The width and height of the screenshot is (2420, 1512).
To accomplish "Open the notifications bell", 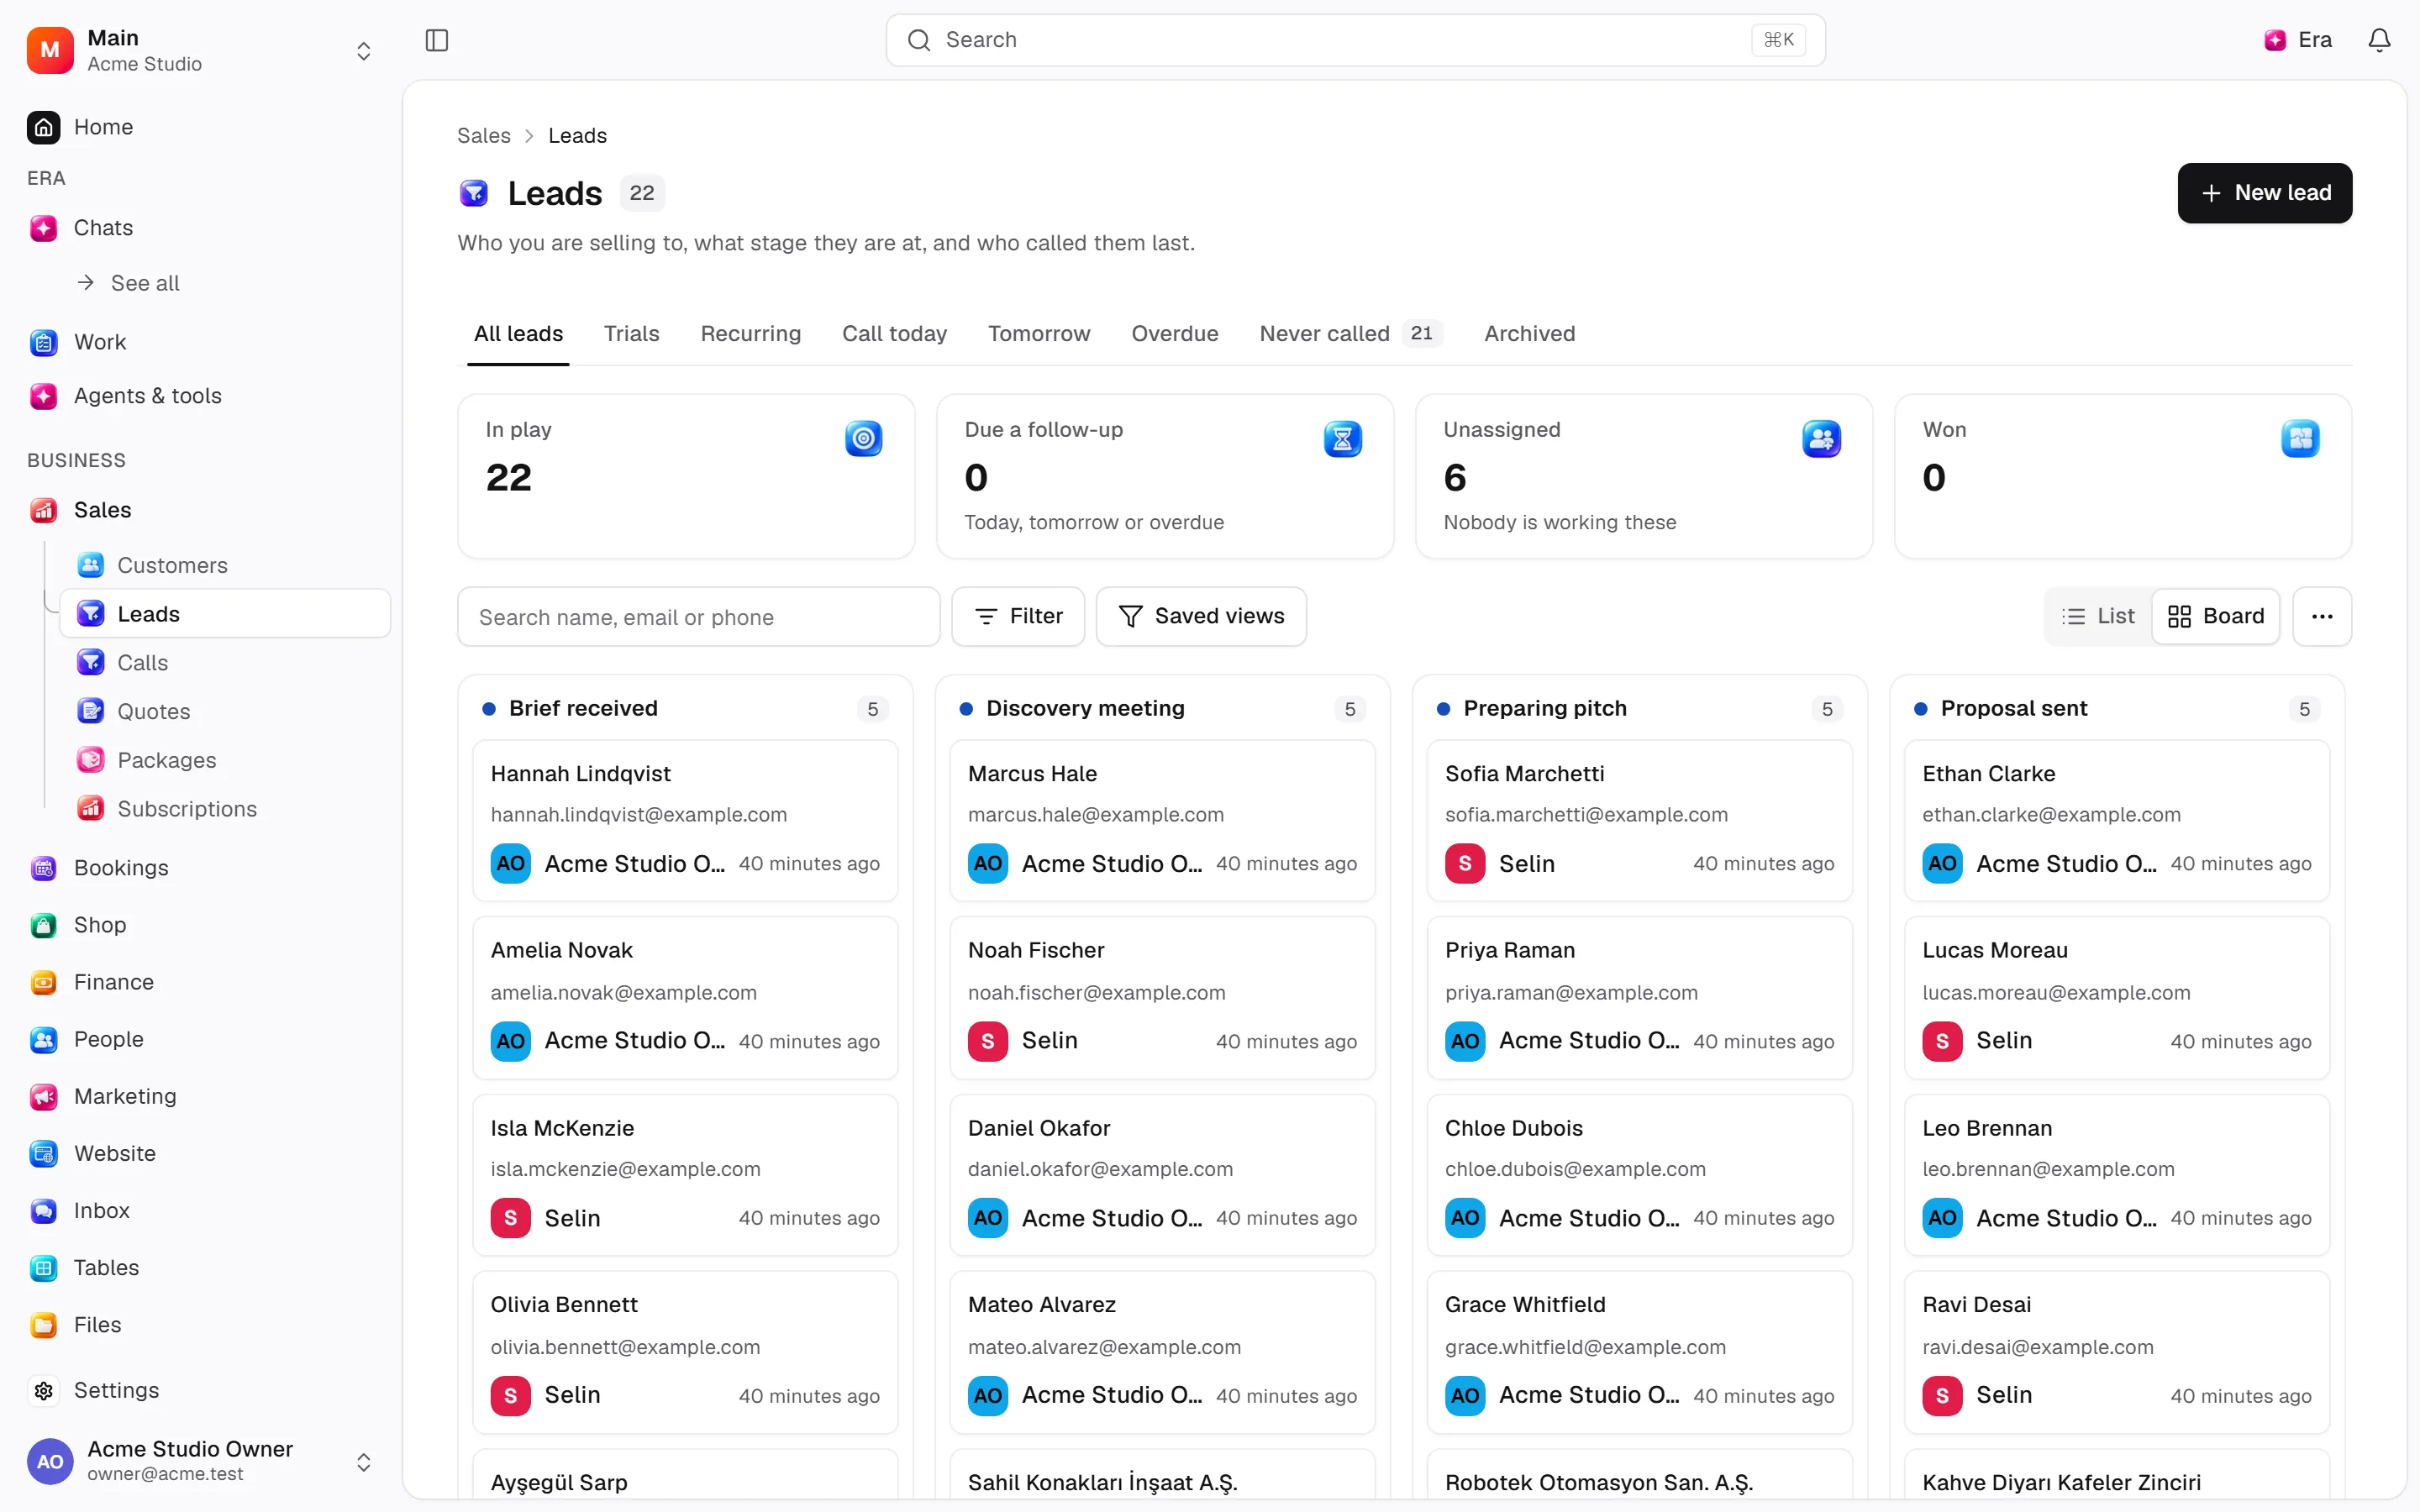I will click(x=2379, y=40).
